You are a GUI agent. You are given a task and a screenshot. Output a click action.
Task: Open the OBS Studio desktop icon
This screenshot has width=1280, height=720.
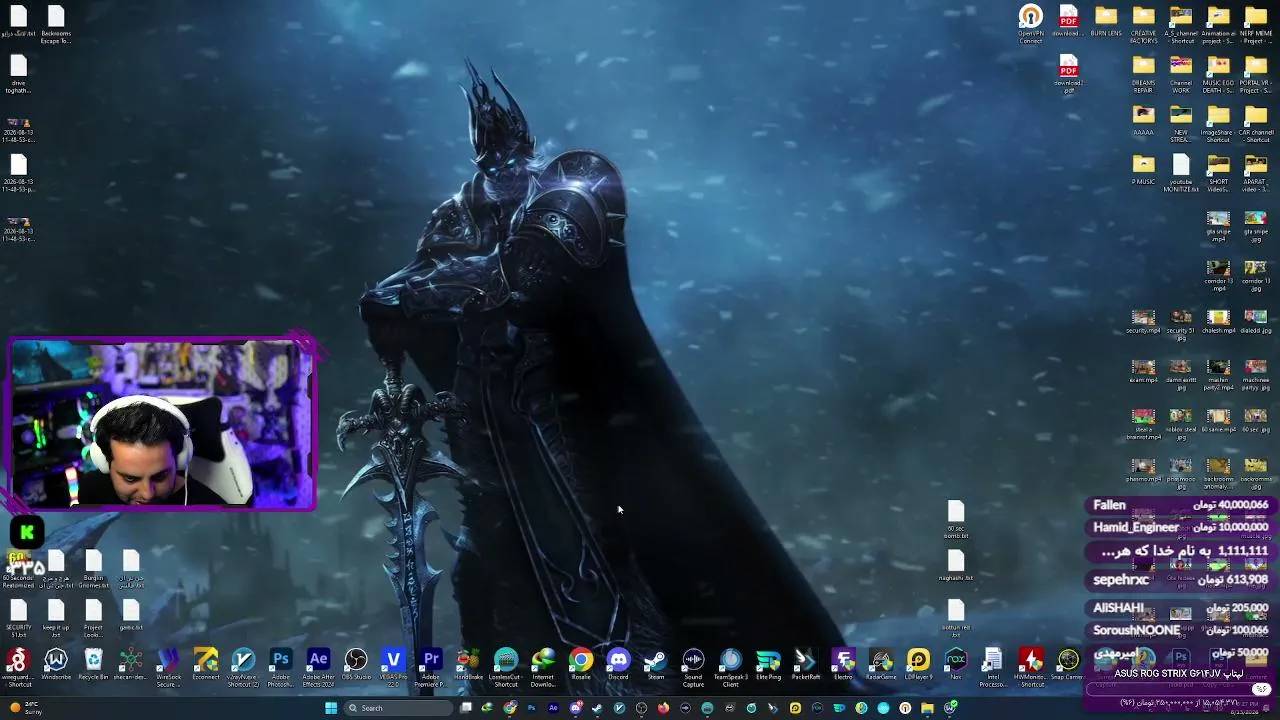tap(356, 666)
